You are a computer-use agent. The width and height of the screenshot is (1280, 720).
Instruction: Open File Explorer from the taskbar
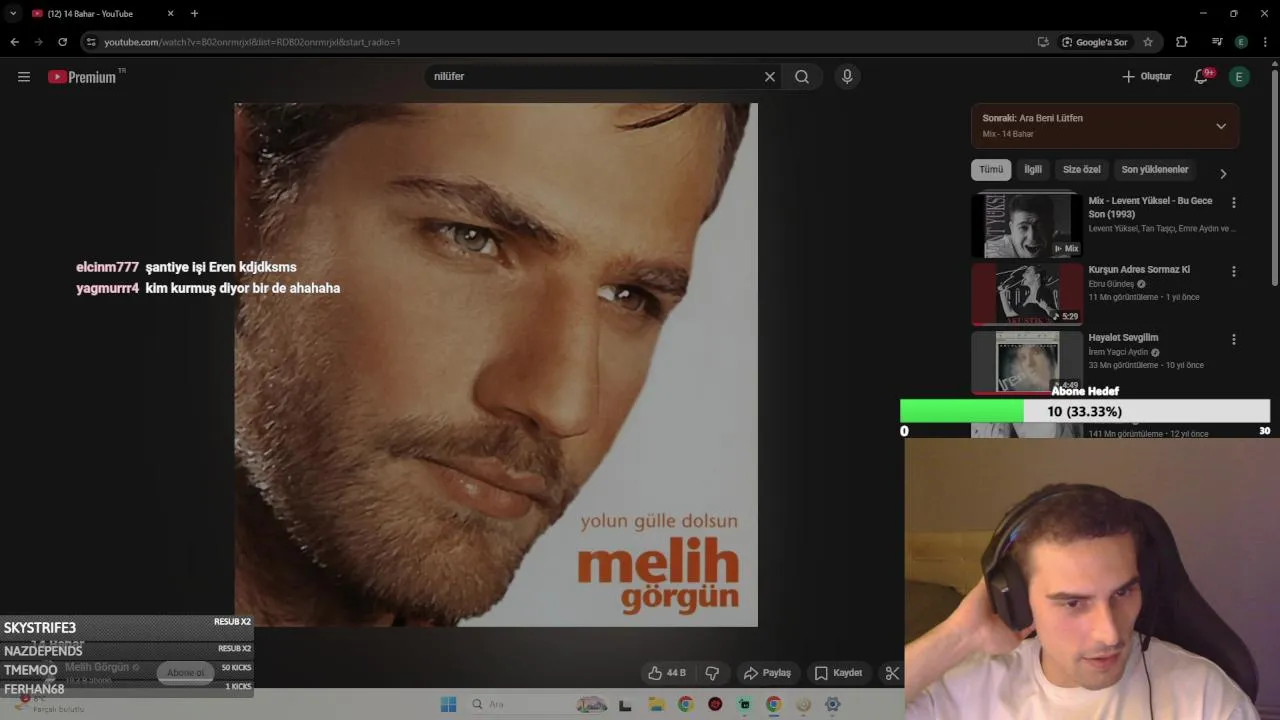(x=656, y=704)
